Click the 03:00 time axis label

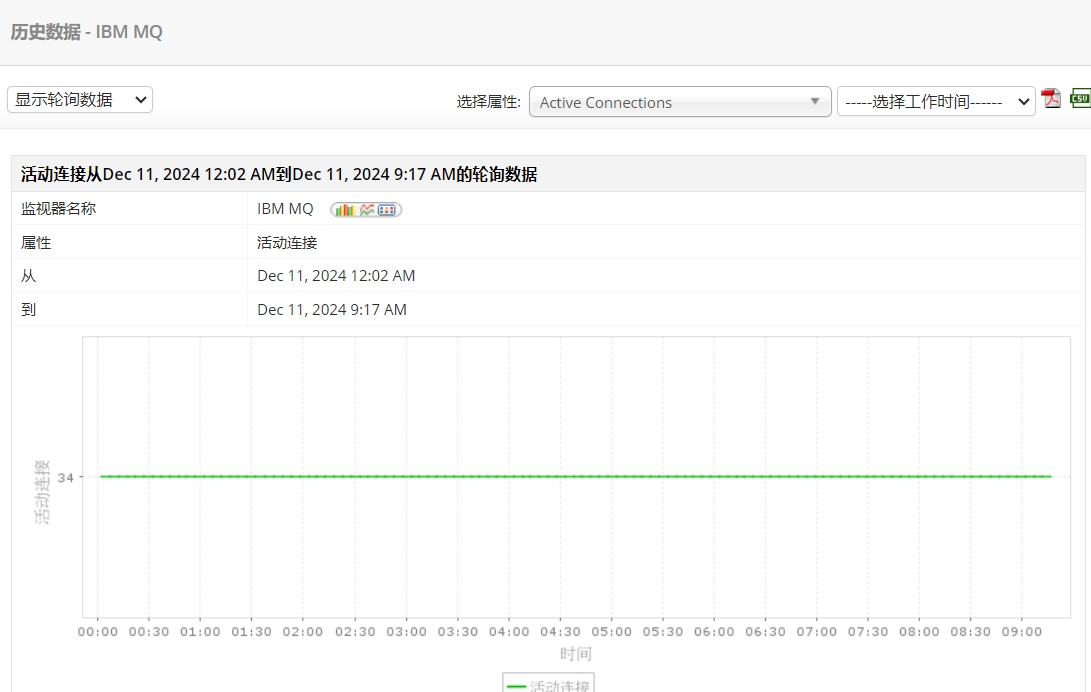(406, 631)
